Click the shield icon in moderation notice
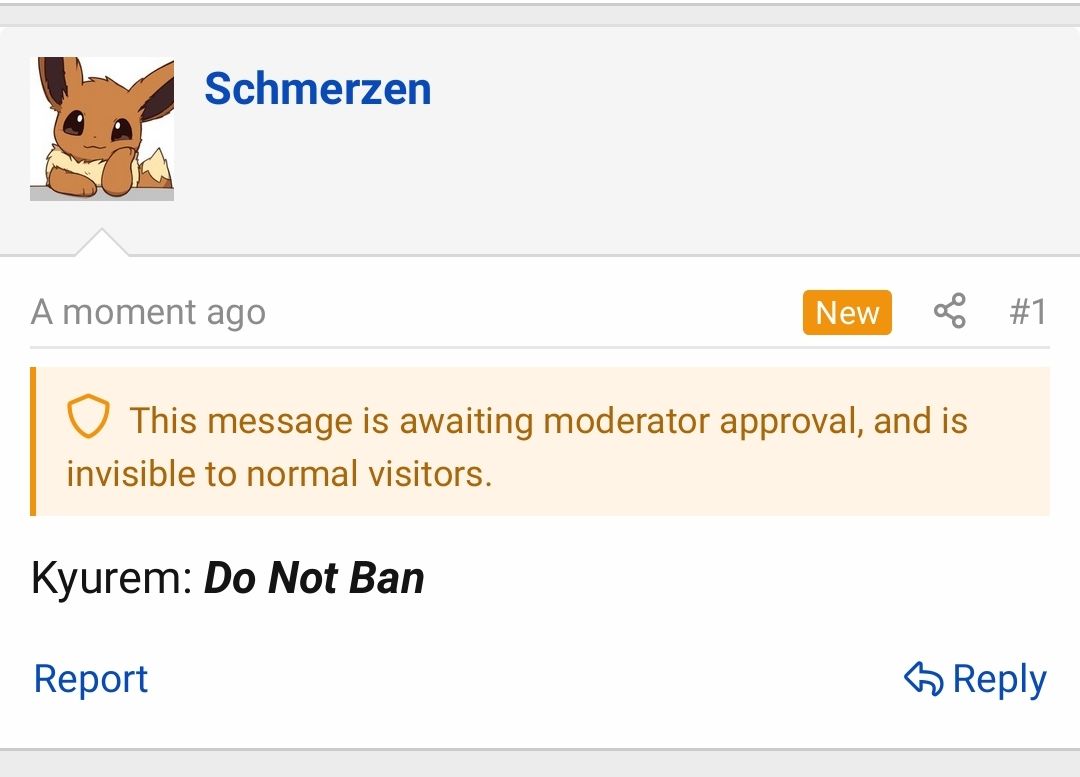Screen dimensions: 1080x777 [x=88, y=419]
